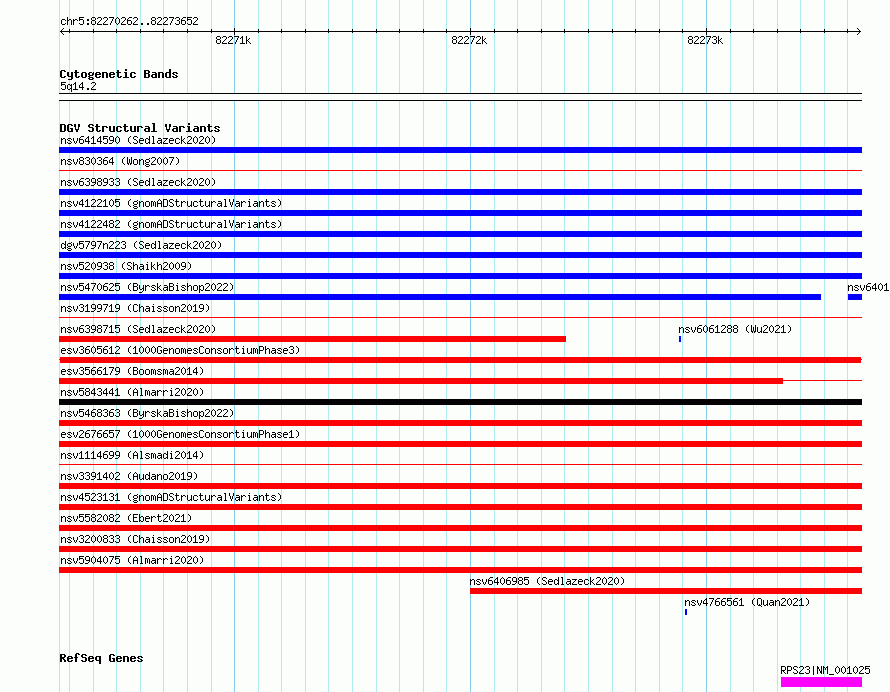Click the nsv5582082 (Ebert2021) label
890x692 pixels.
(126, 518)
